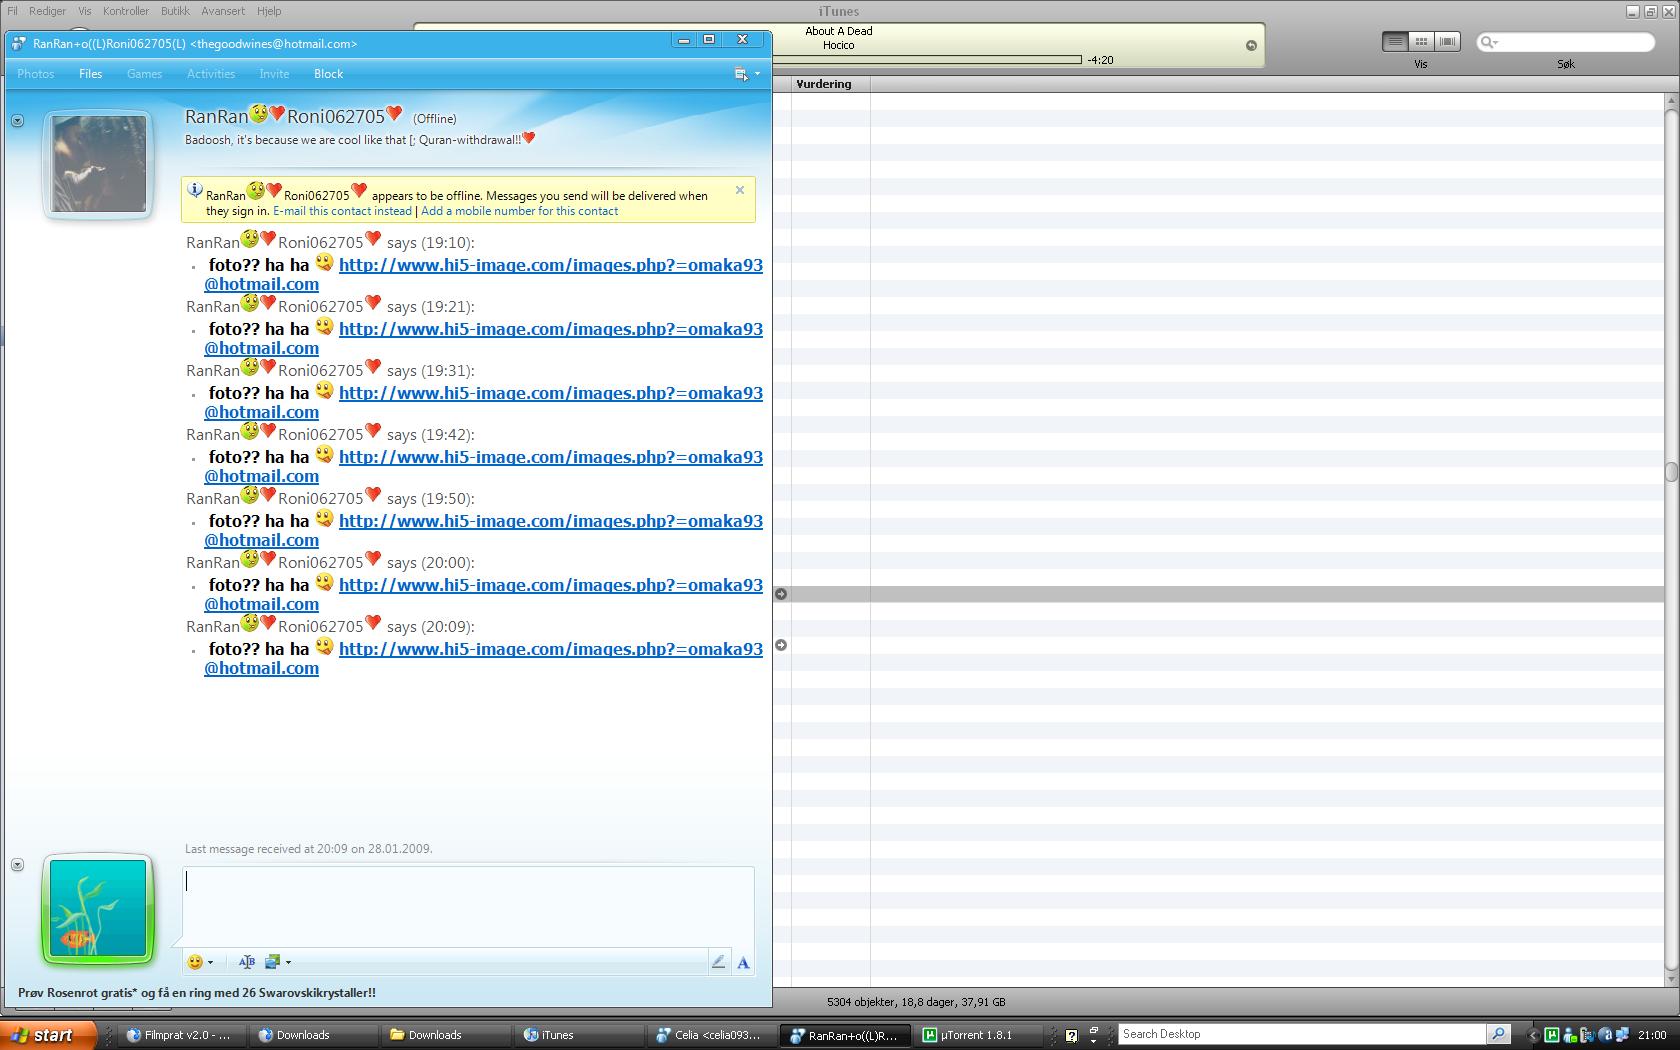Switch to iTunes taskbar button
The height and width of the screenshot is (1050, 1680).
578,1035
